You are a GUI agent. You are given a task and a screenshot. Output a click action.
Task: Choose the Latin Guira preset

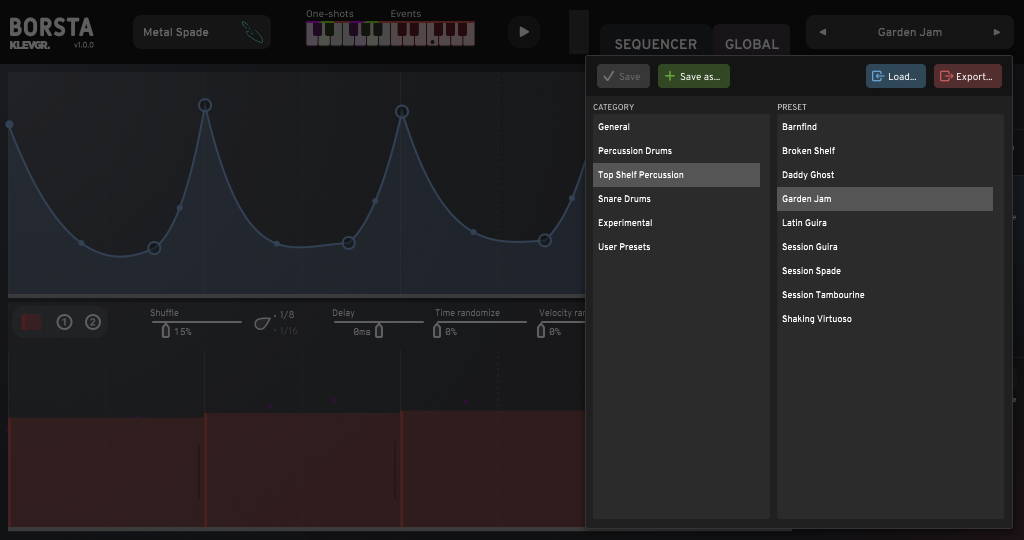(x=885, y=223)
